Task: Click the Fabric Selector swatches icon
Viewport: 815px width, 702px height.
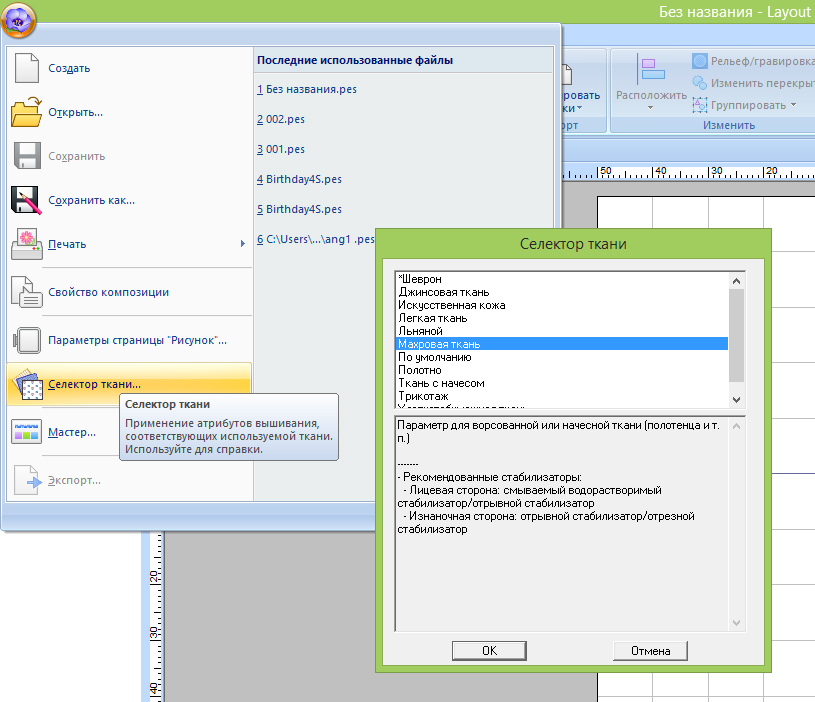Action: (27, 384)
